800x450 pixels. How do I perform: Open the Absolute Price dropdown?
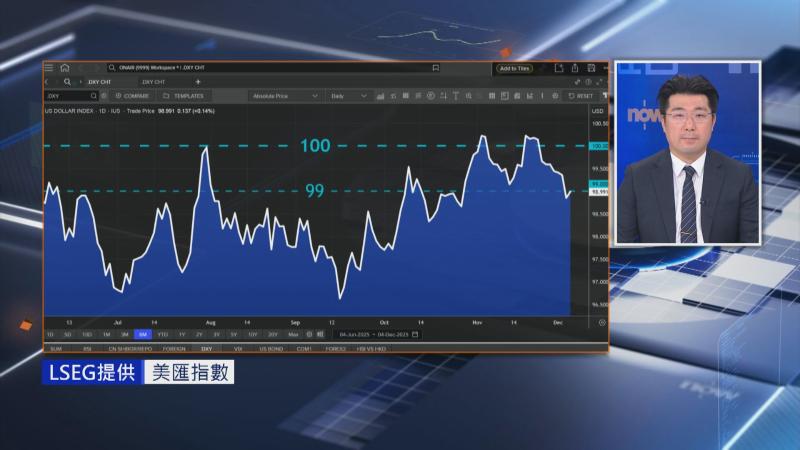click(x=284, y=96)
